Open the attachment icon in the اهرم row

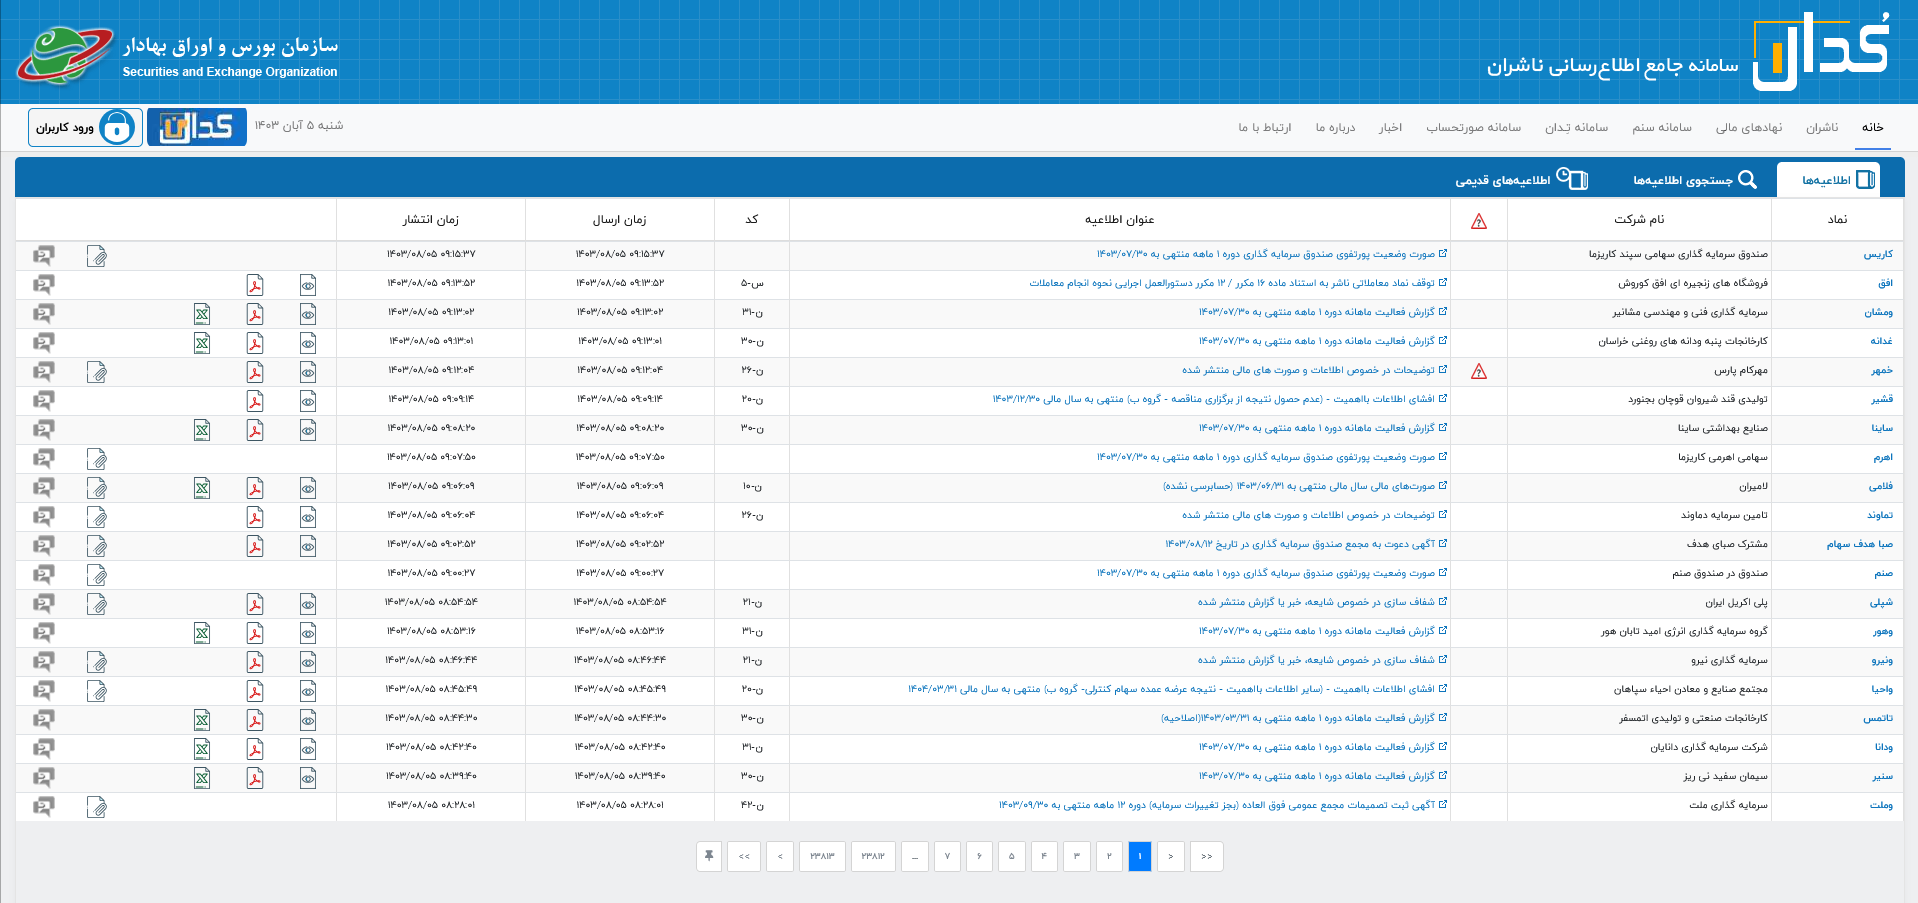[96, 459]
